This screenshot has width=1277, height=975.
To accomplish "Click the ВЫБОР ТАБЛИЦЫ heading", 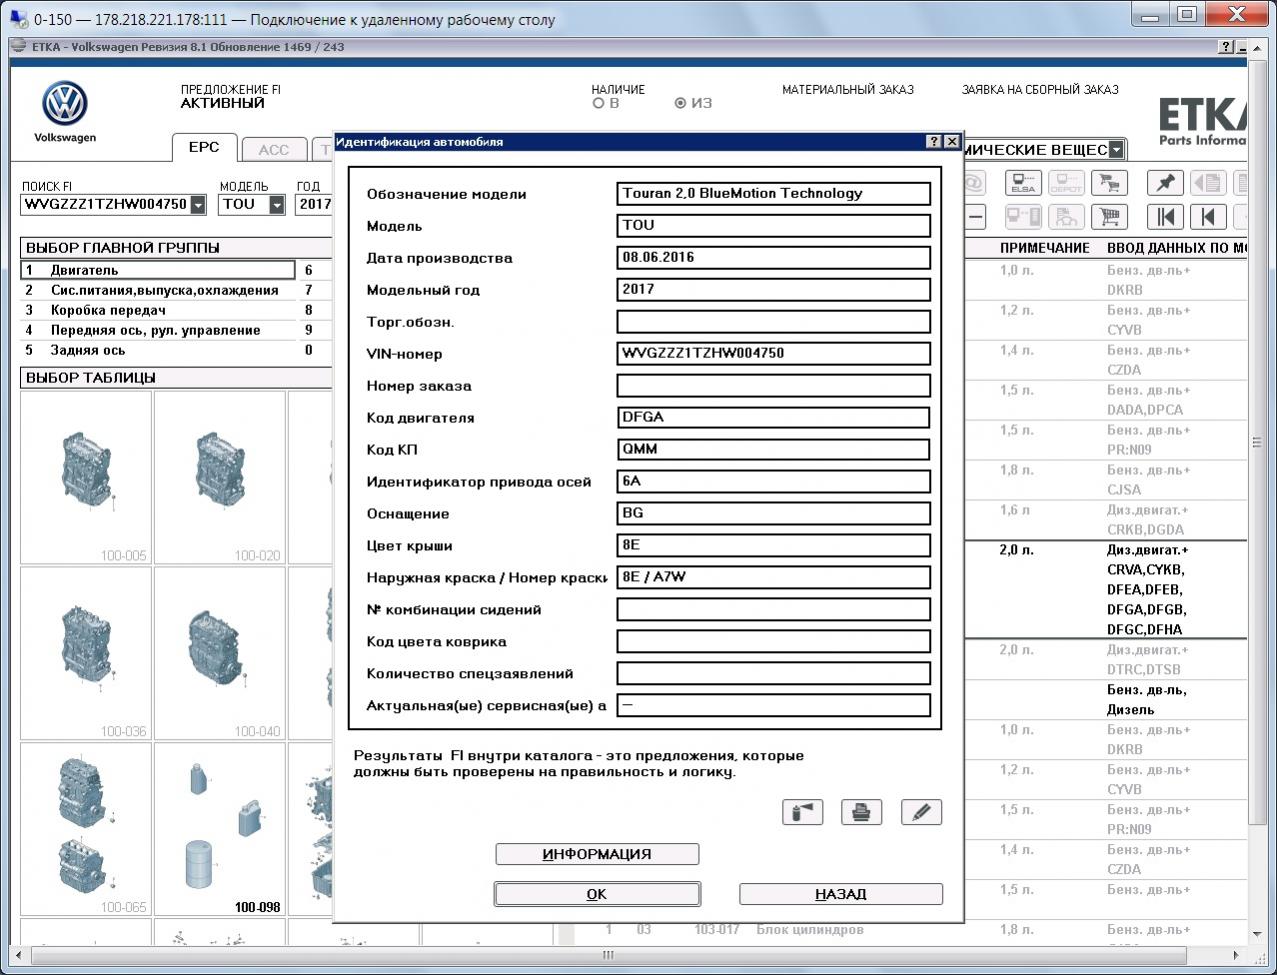I will [x=91, y=378].
